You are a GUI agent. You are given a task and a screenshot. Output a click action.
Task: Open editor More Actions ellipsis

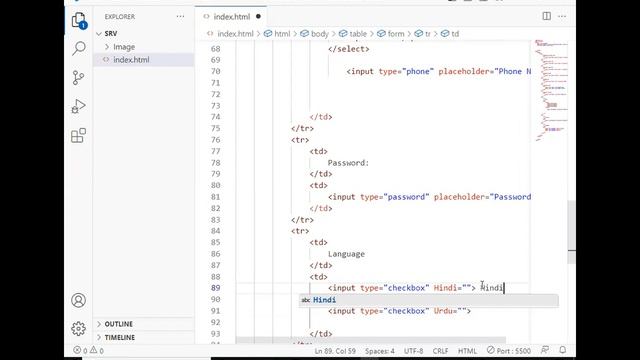tap(562, 16)
